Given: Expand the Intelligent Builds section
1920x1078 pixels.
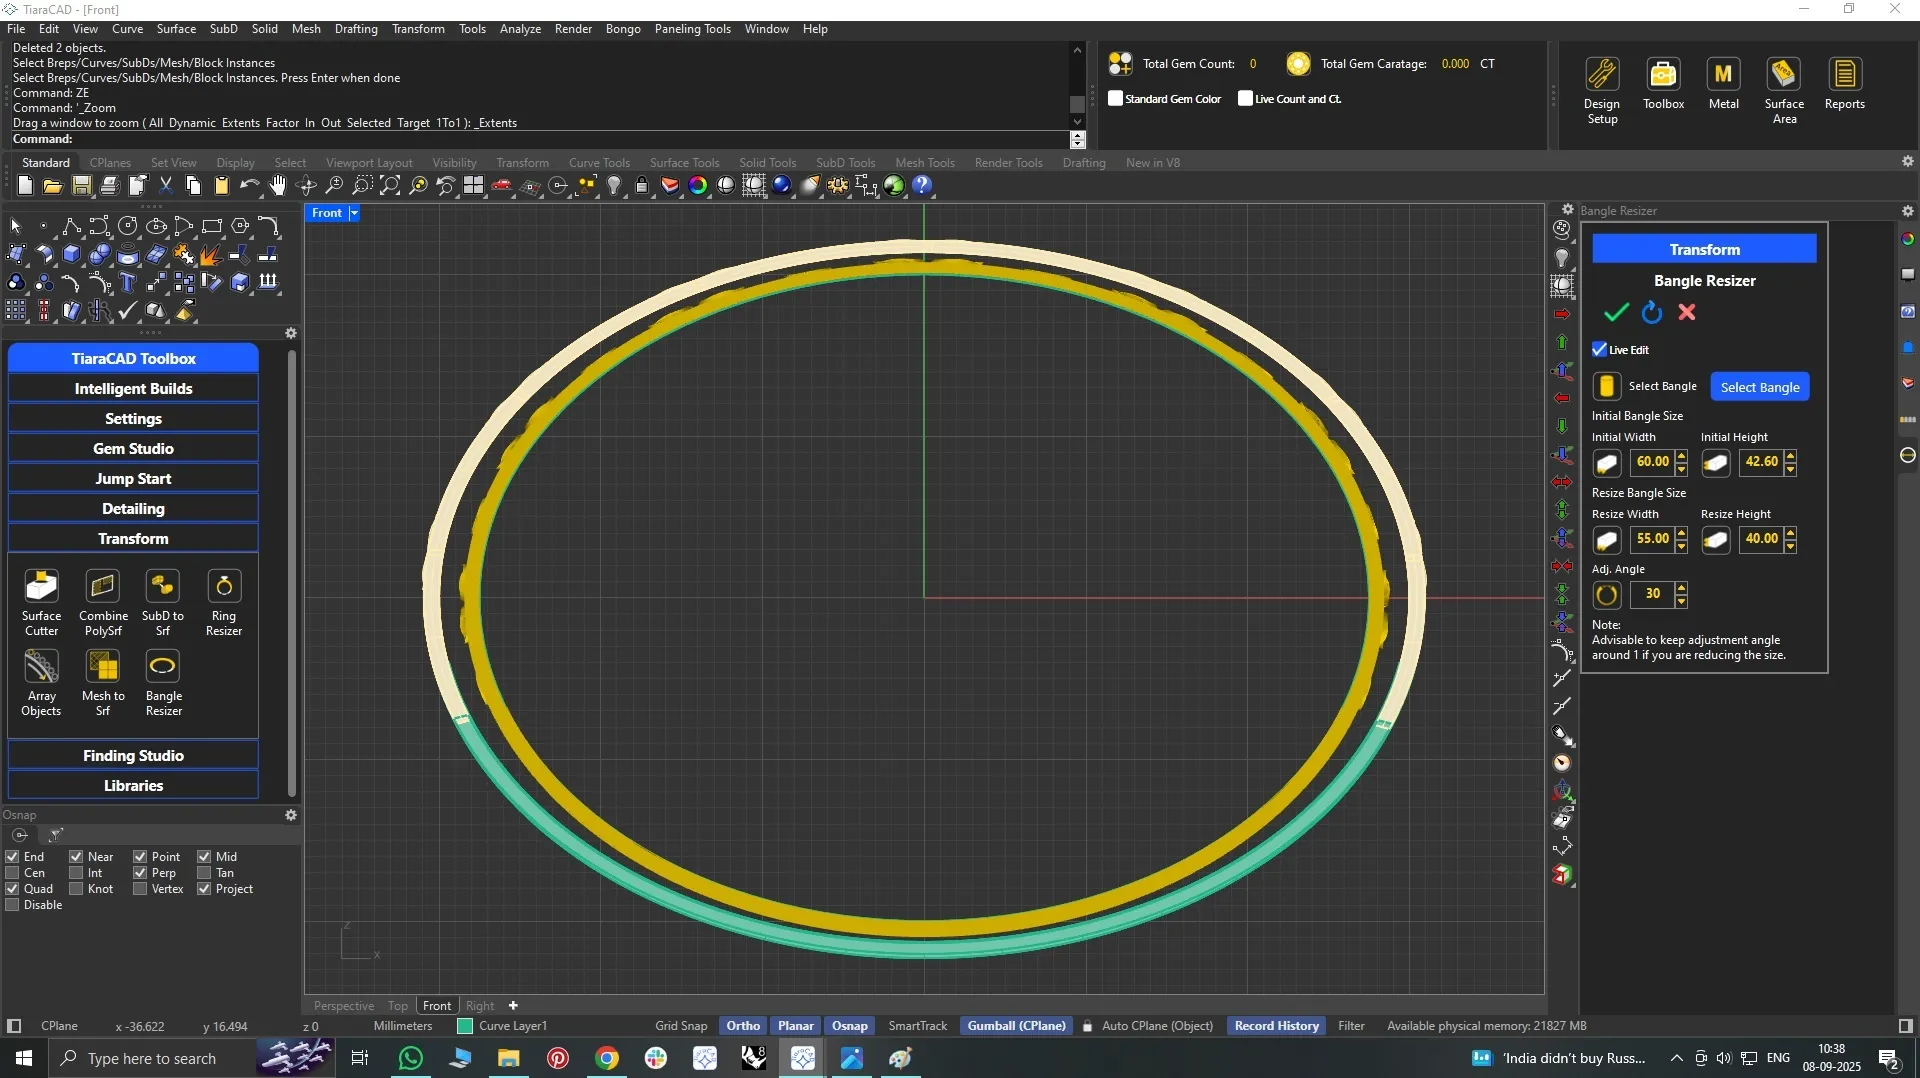Looking at the screenshot, I should tap(133, 388).
